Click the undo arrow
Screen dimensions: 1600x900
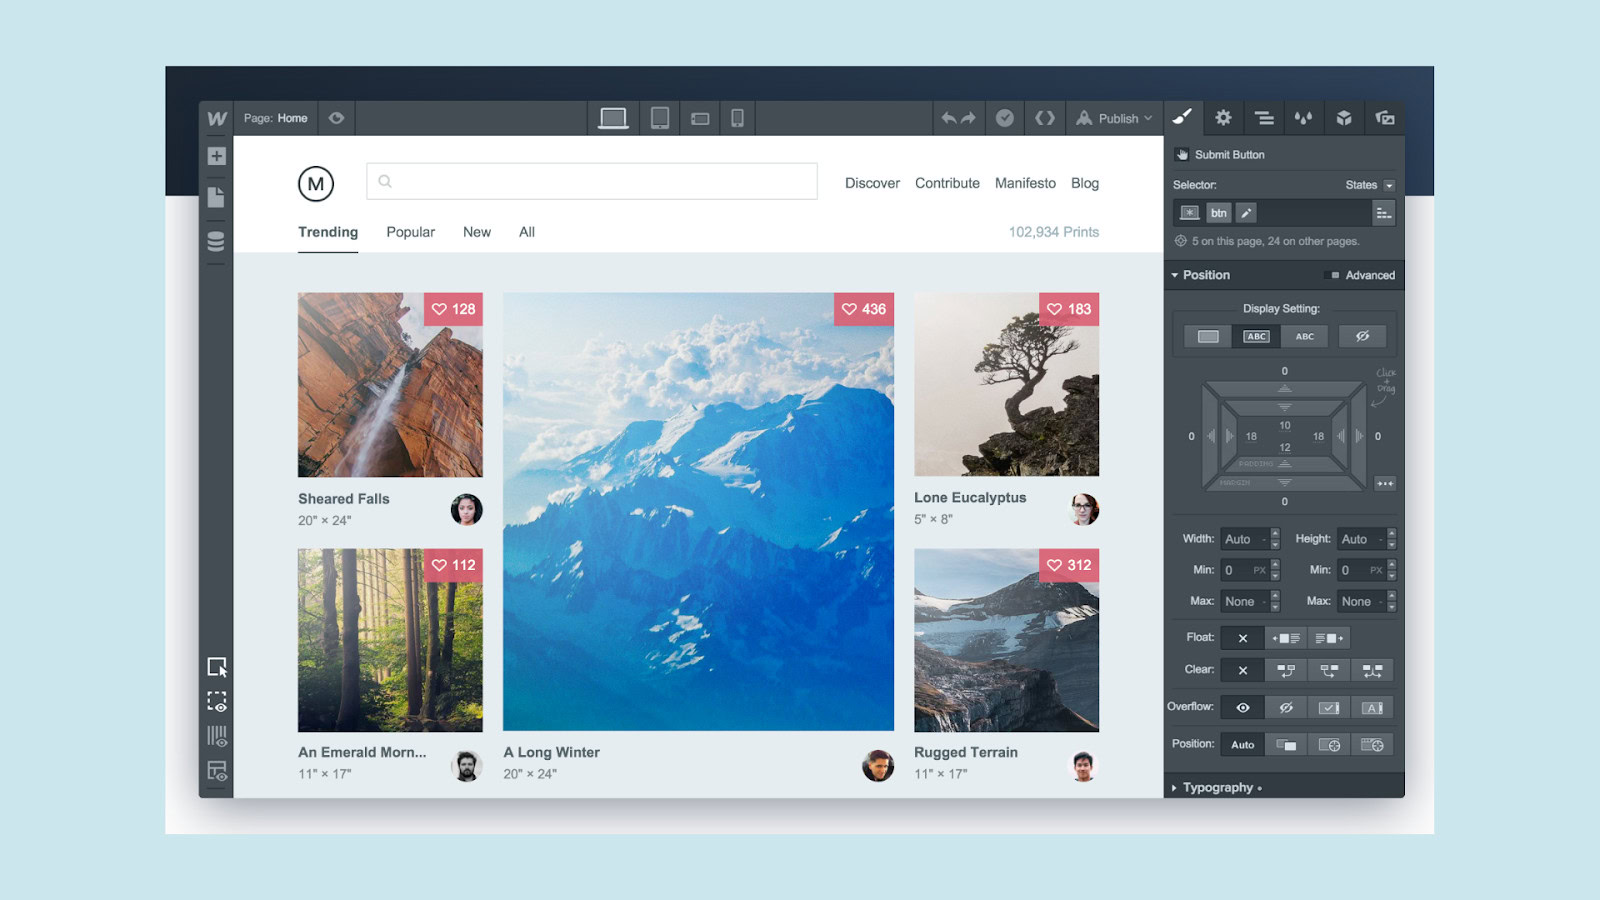(x=949, y=118)
